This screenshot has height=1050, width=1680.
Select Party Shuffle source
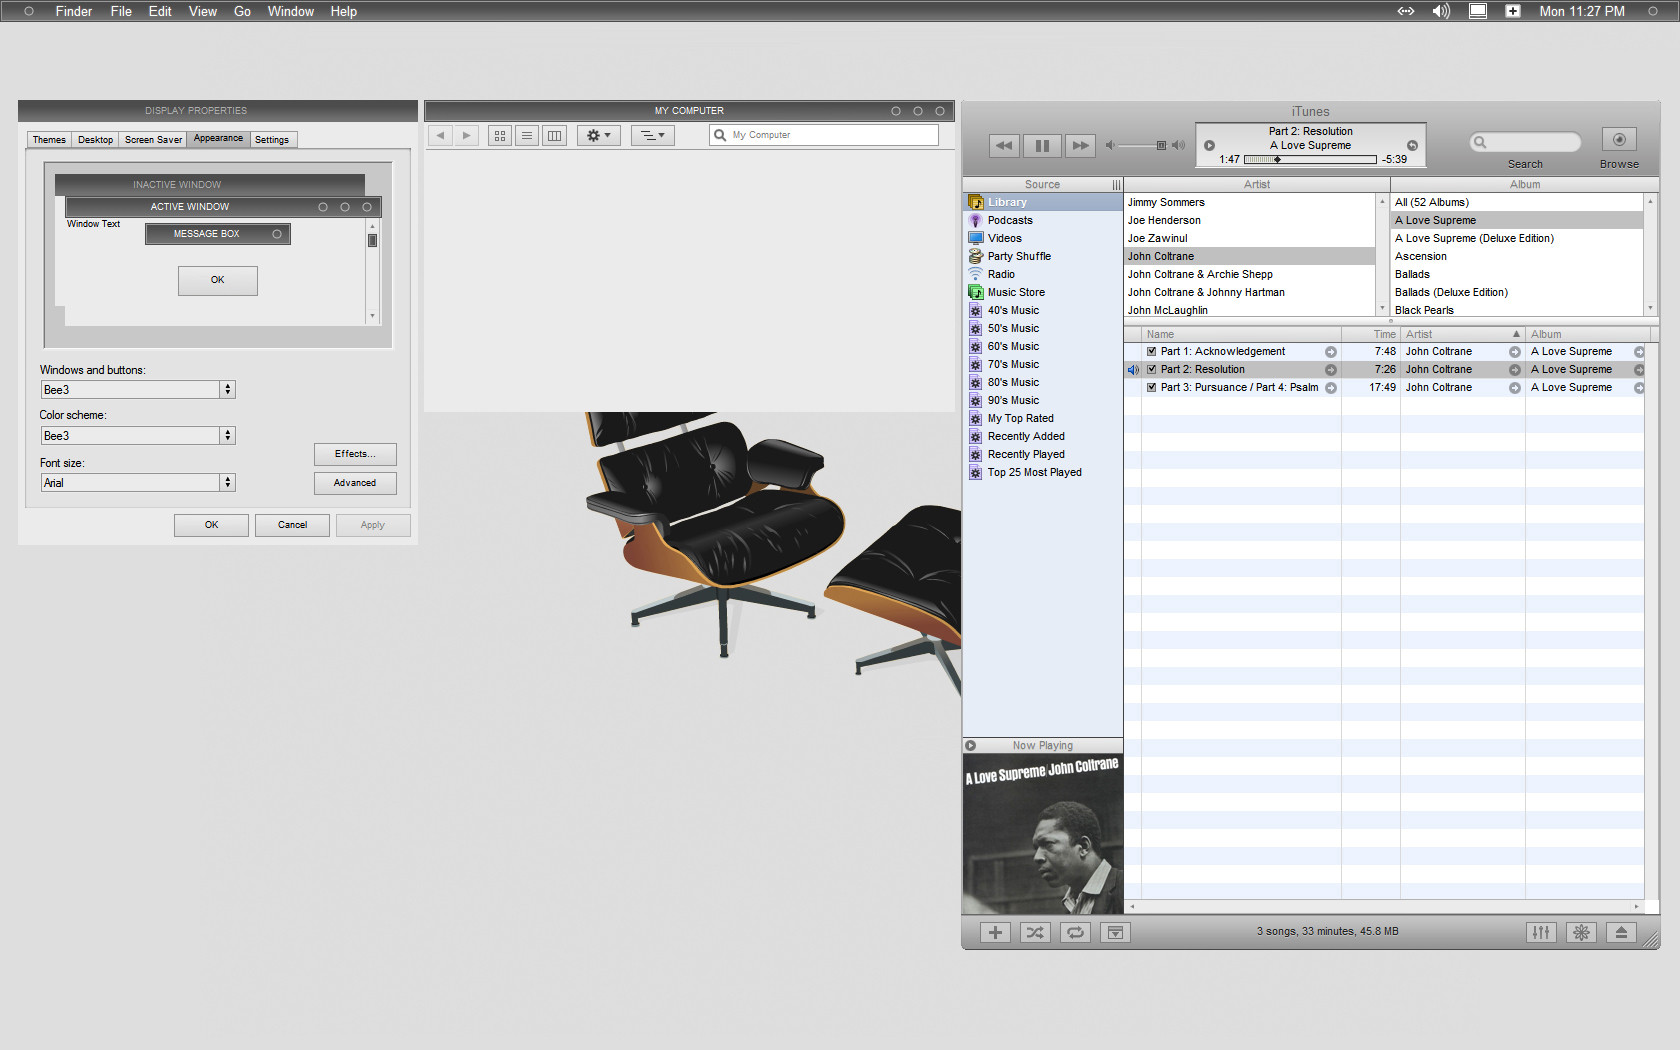click(x=1043, y=256)
